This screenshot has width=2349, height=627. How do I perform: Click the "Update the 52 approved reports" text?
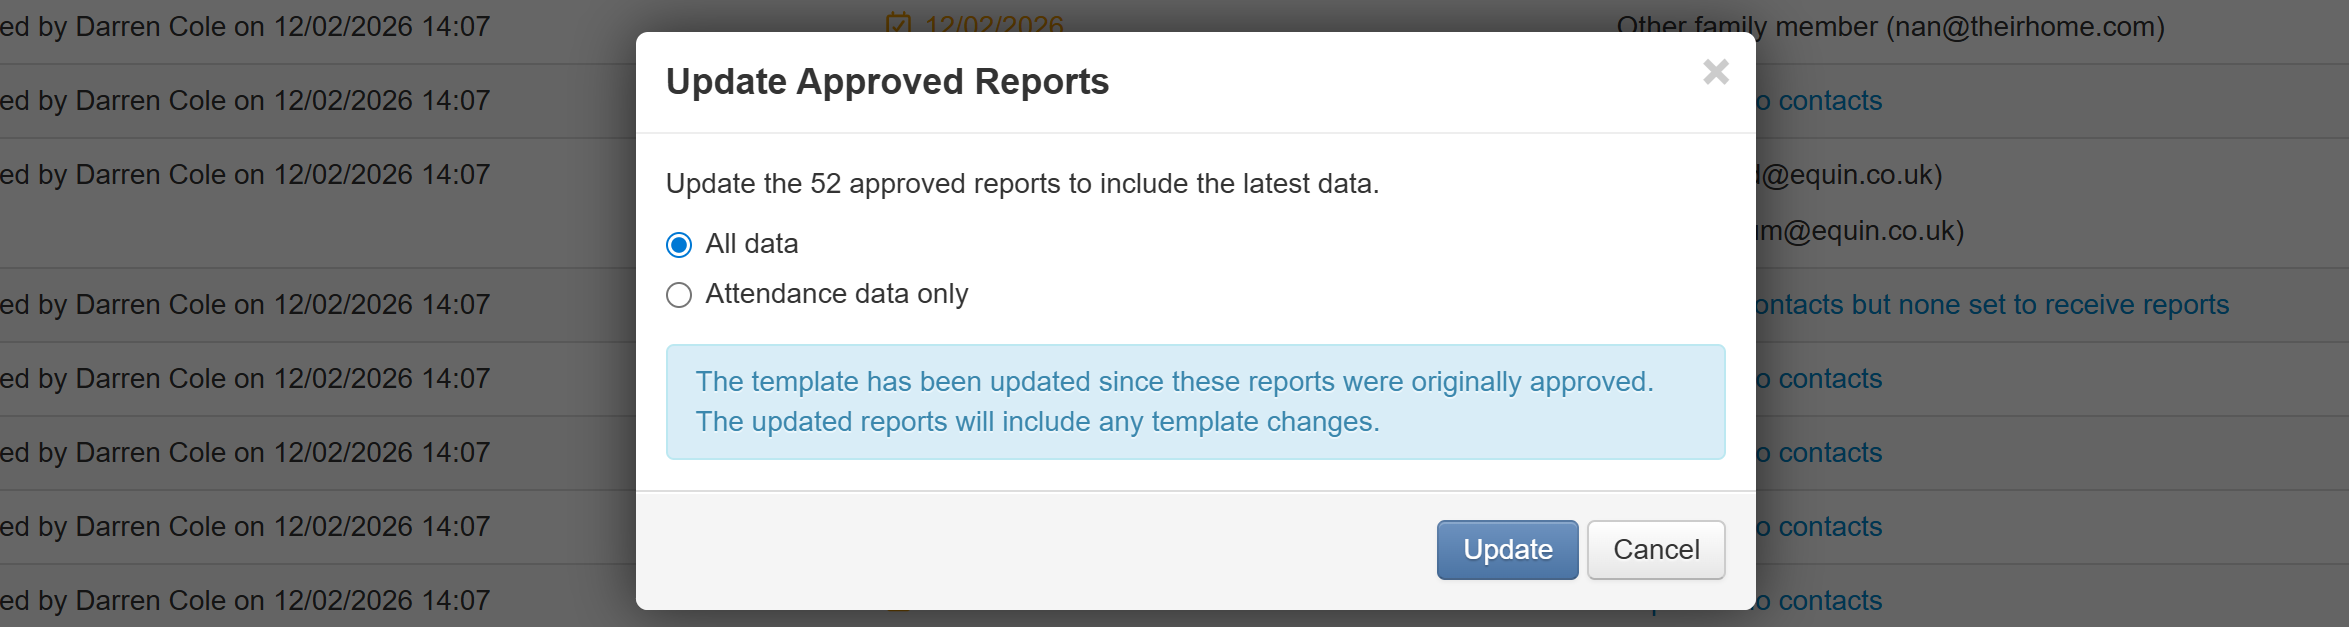click(x=1022, y=184)
